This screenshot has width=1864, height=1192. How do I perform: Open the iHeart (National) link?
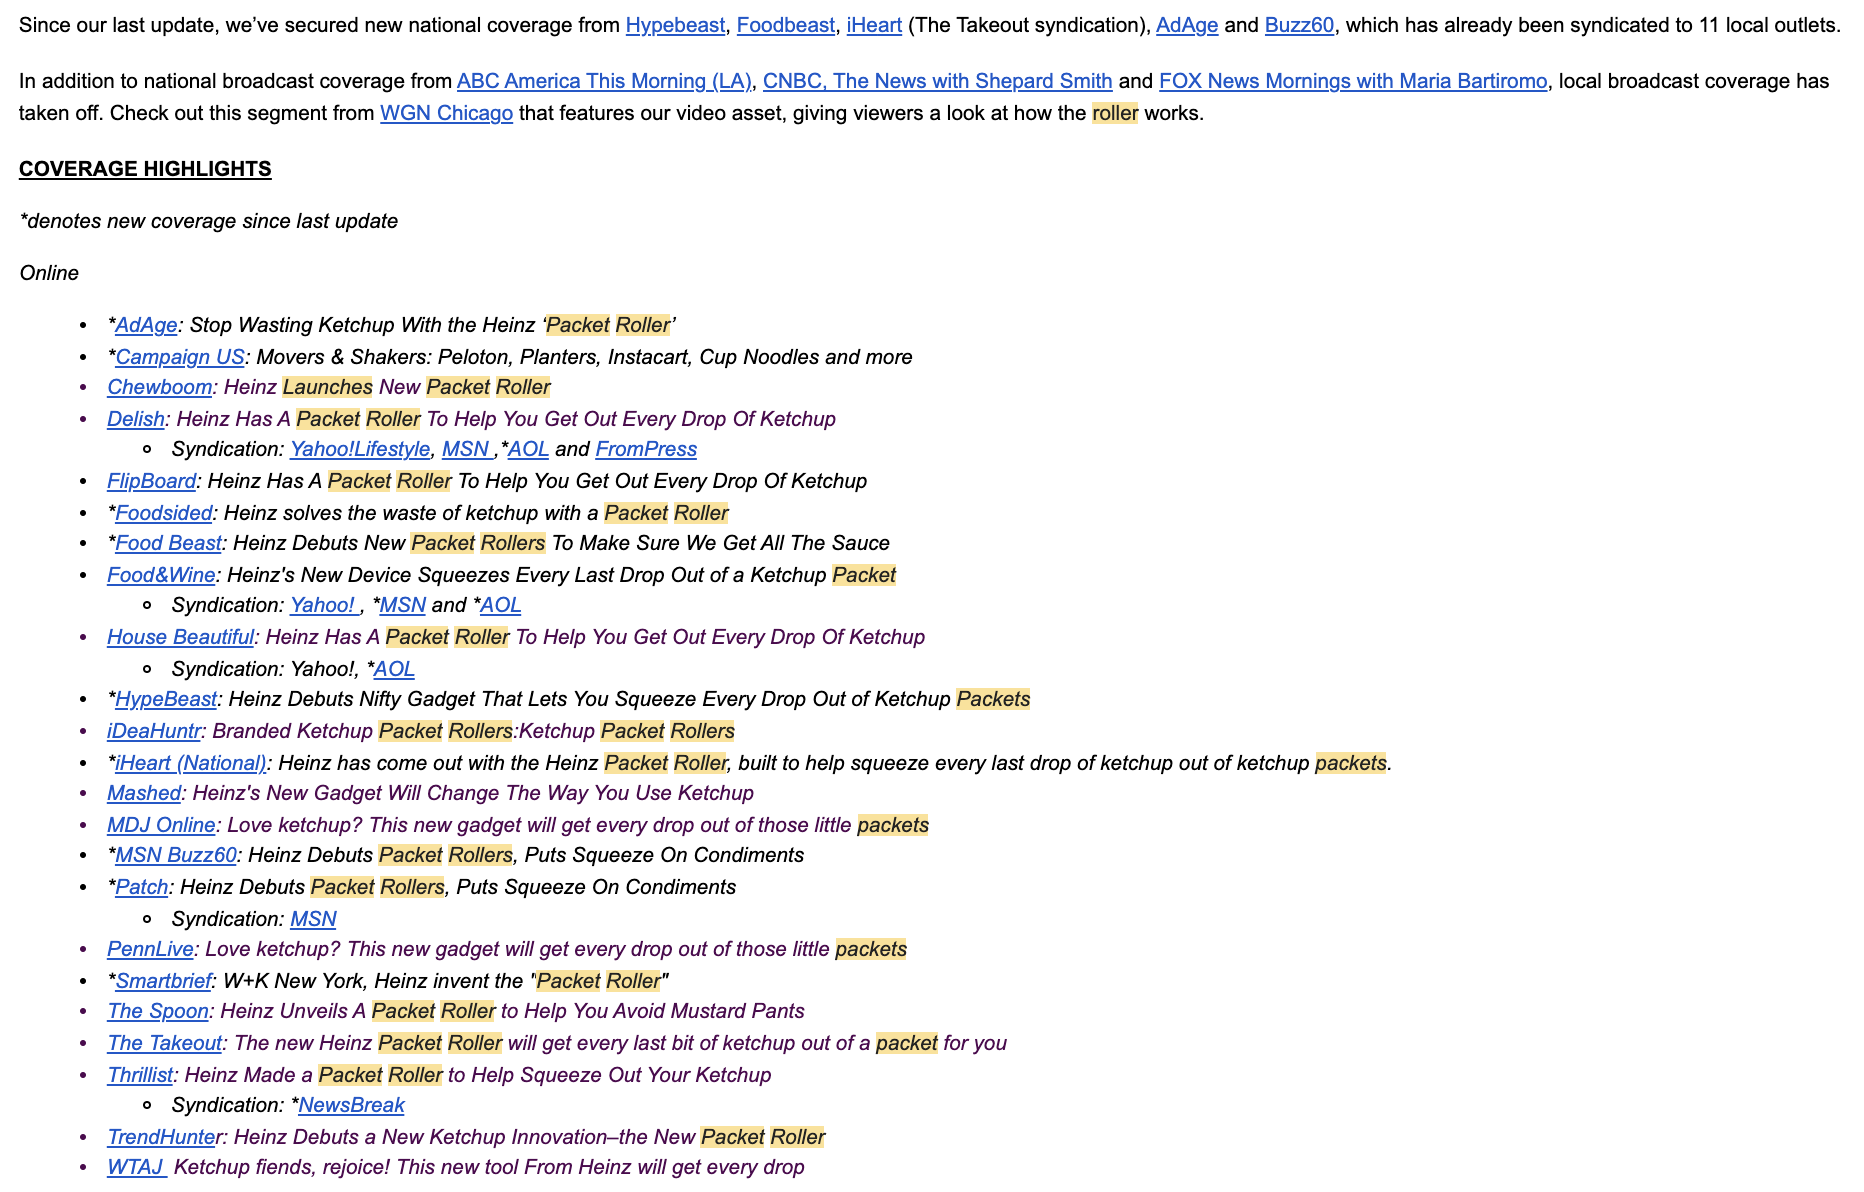pos(191,763)
